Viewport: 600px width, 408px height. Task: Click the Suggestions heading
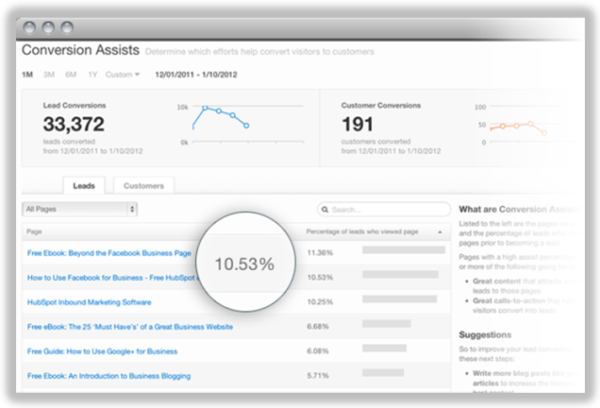pyautogui.click(x=485, y=335)
